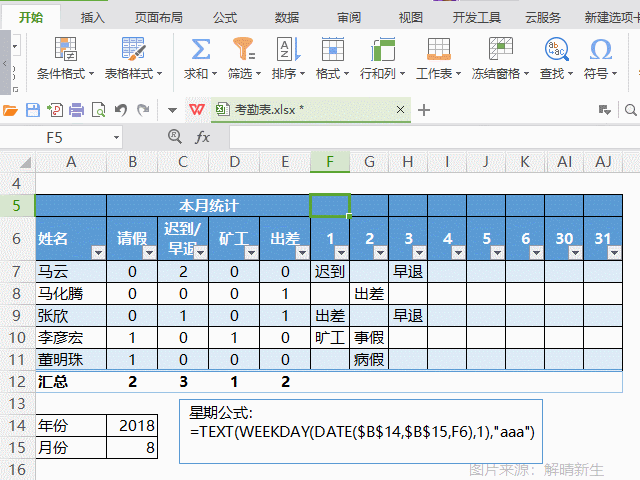
Task: Click the 汇总 label cell
Action: [71, 382]
